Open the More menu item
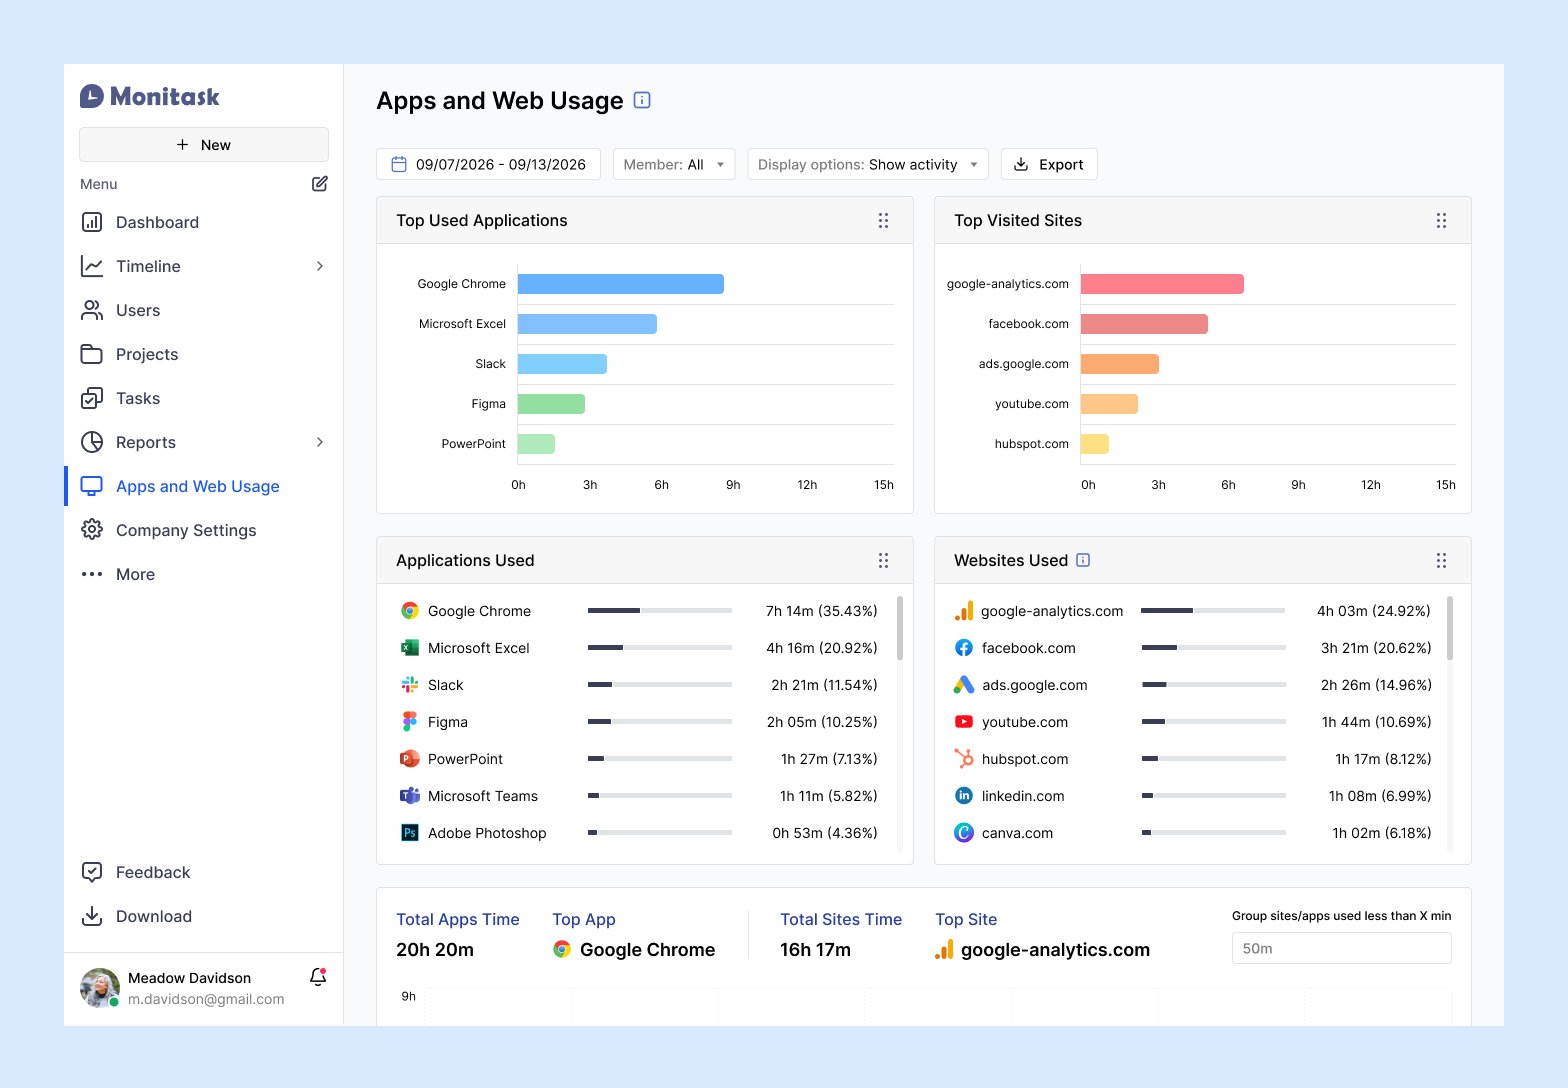The height and width of the screenshot is (1088, 1568). pyautogui.click(x=204, y=574)
